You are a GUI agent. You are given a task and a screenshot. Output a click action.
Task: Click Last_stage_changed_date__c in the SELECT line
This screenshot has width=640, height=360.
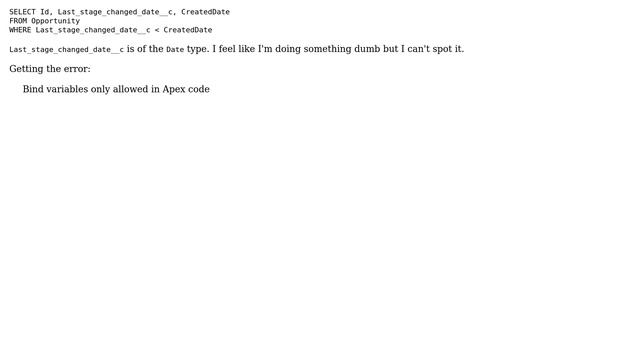[117, 12]
